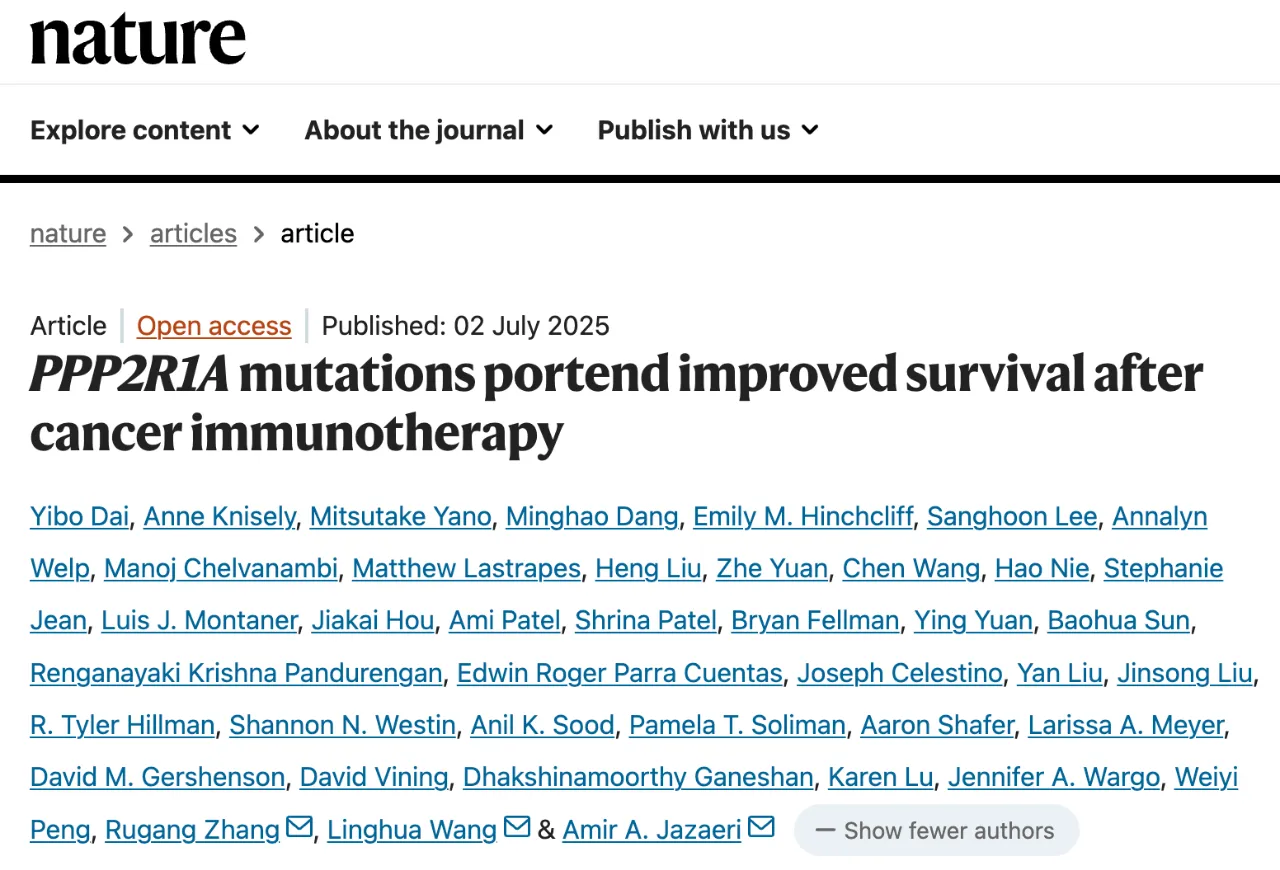Open author Dhakshinamoorthy Ganeshan

pyautogui.click(x=640, y=777)
